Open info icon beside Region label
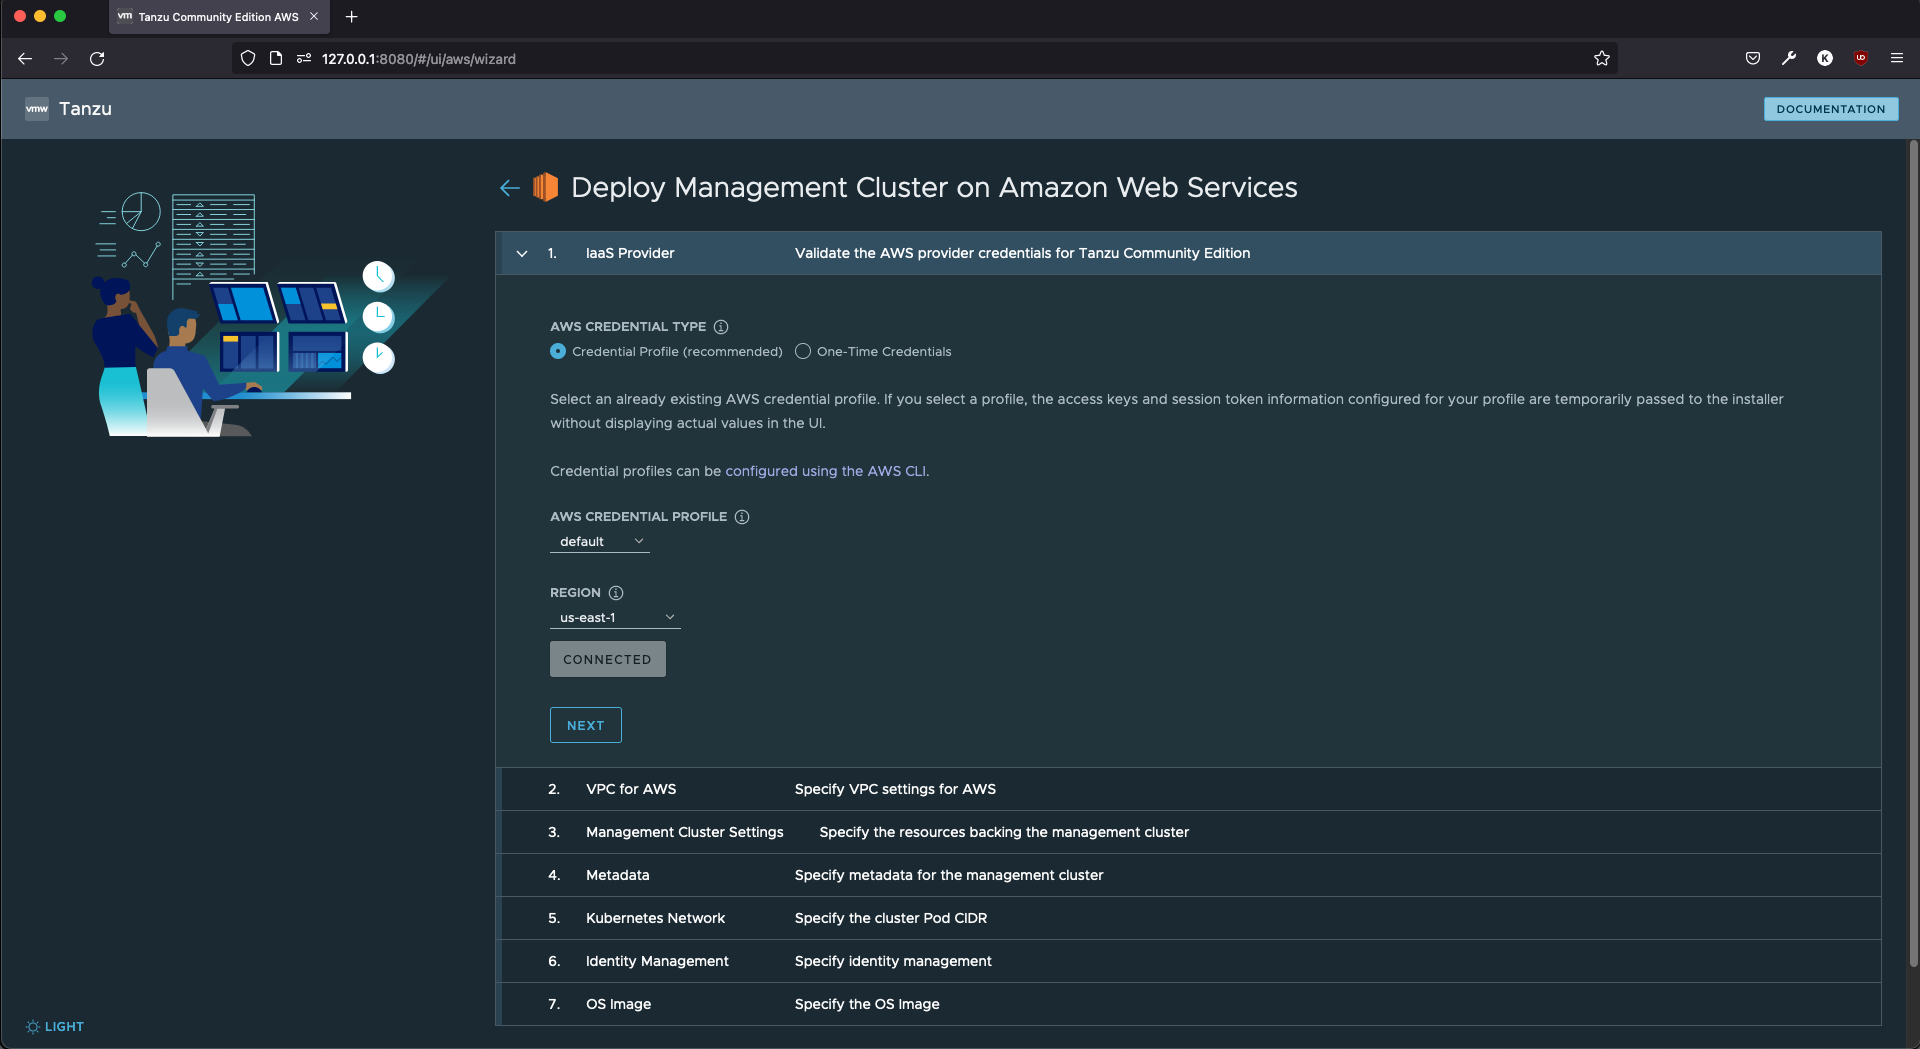 click(x=616, y=593)
